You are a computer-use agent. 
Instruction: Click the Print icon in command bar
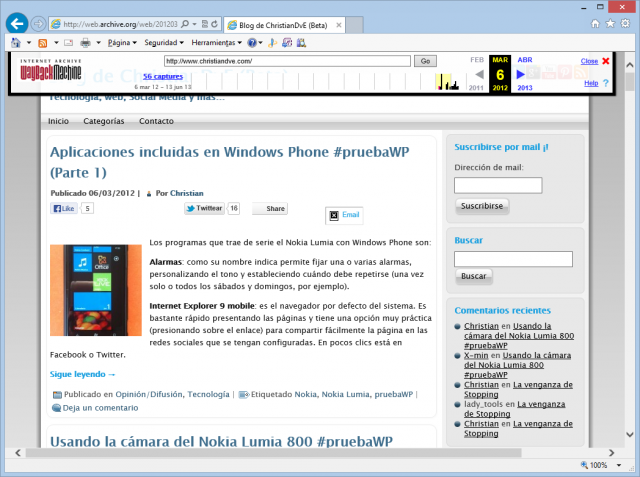point(85,42)
